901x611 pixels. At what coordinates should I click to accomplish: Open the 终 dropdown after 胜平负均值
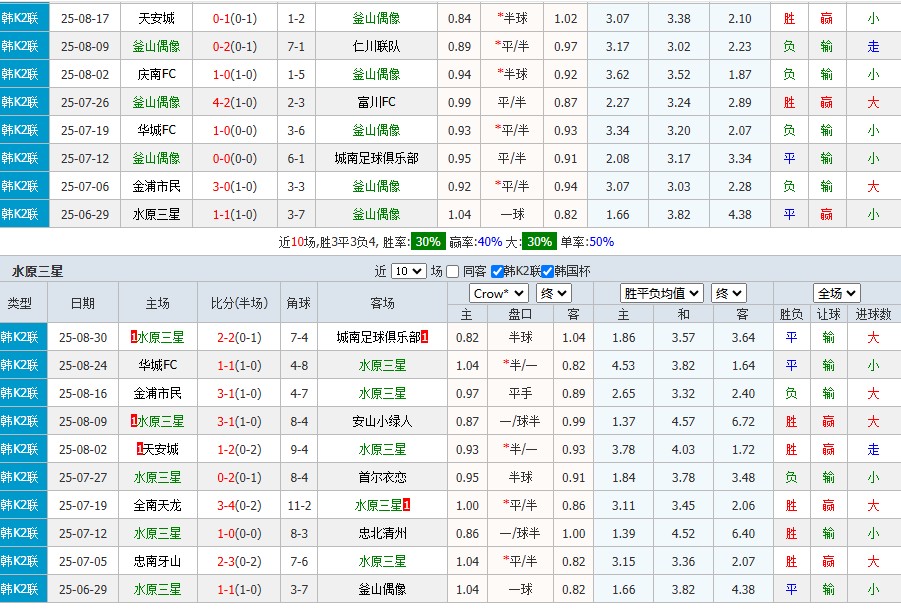[x=728, y=292]
